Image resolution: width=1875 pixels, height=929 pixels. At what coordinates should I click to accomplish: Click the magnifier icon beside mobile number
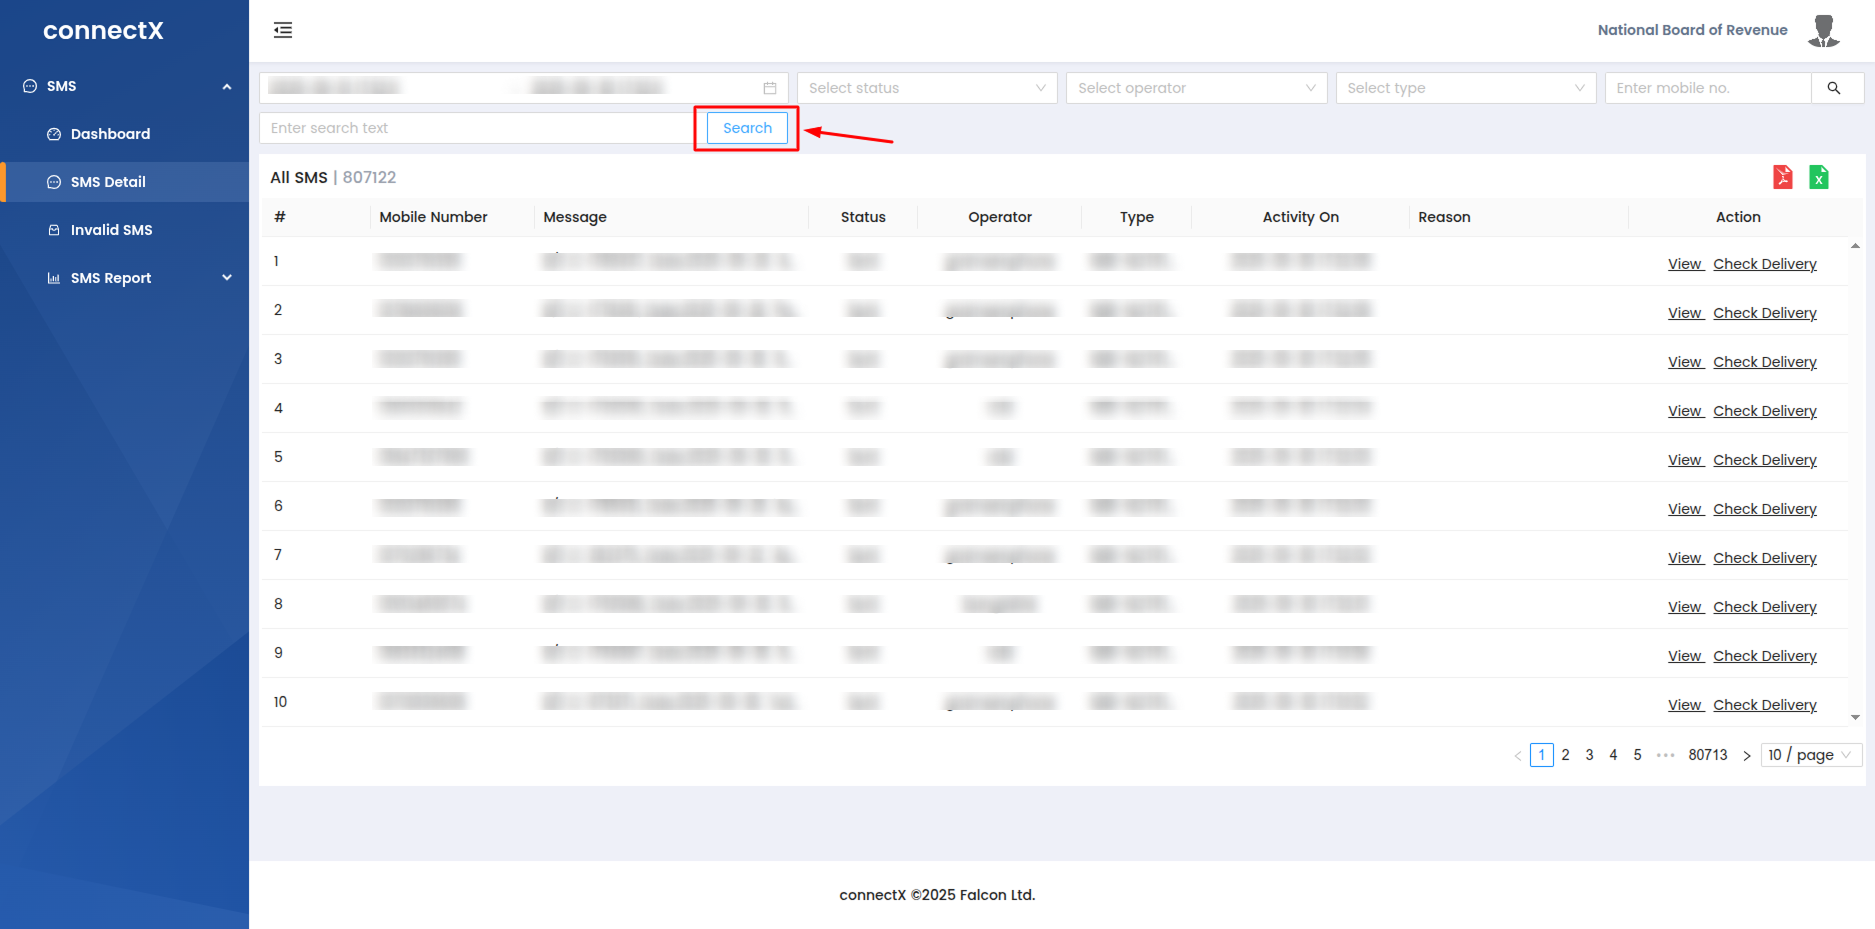click(1834, 88)
